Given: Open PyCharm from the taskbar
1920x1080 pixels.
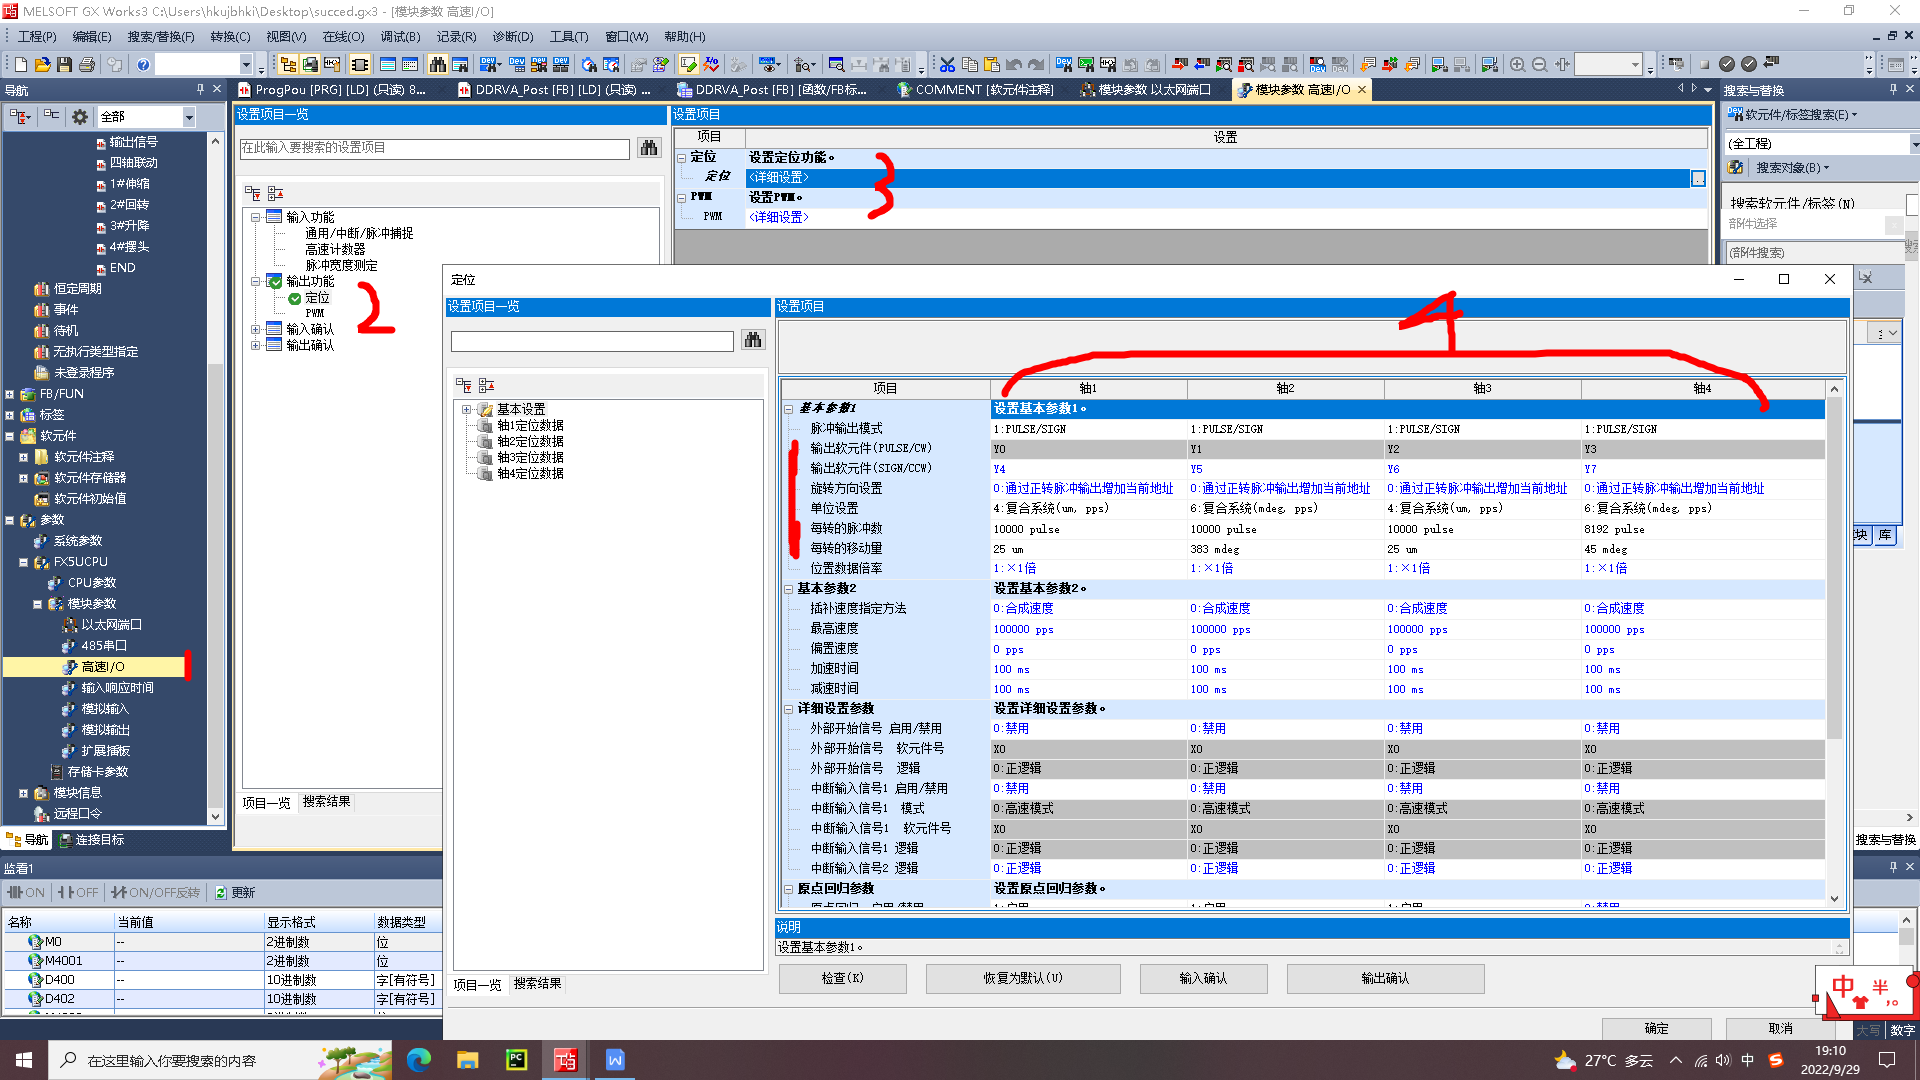Looking at the screenshot, I should 516,1060.
